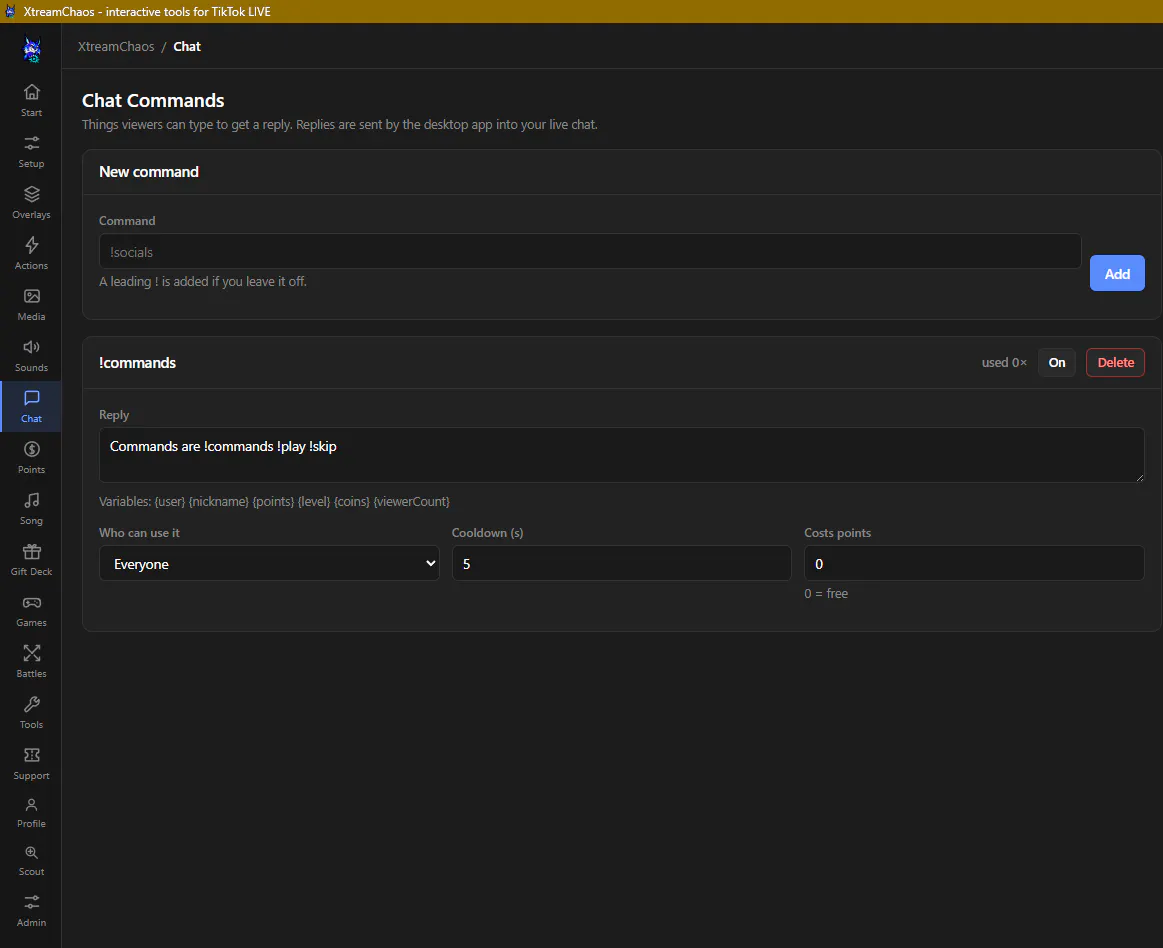
Task: Add the new command
Action: pos(1117,274)
